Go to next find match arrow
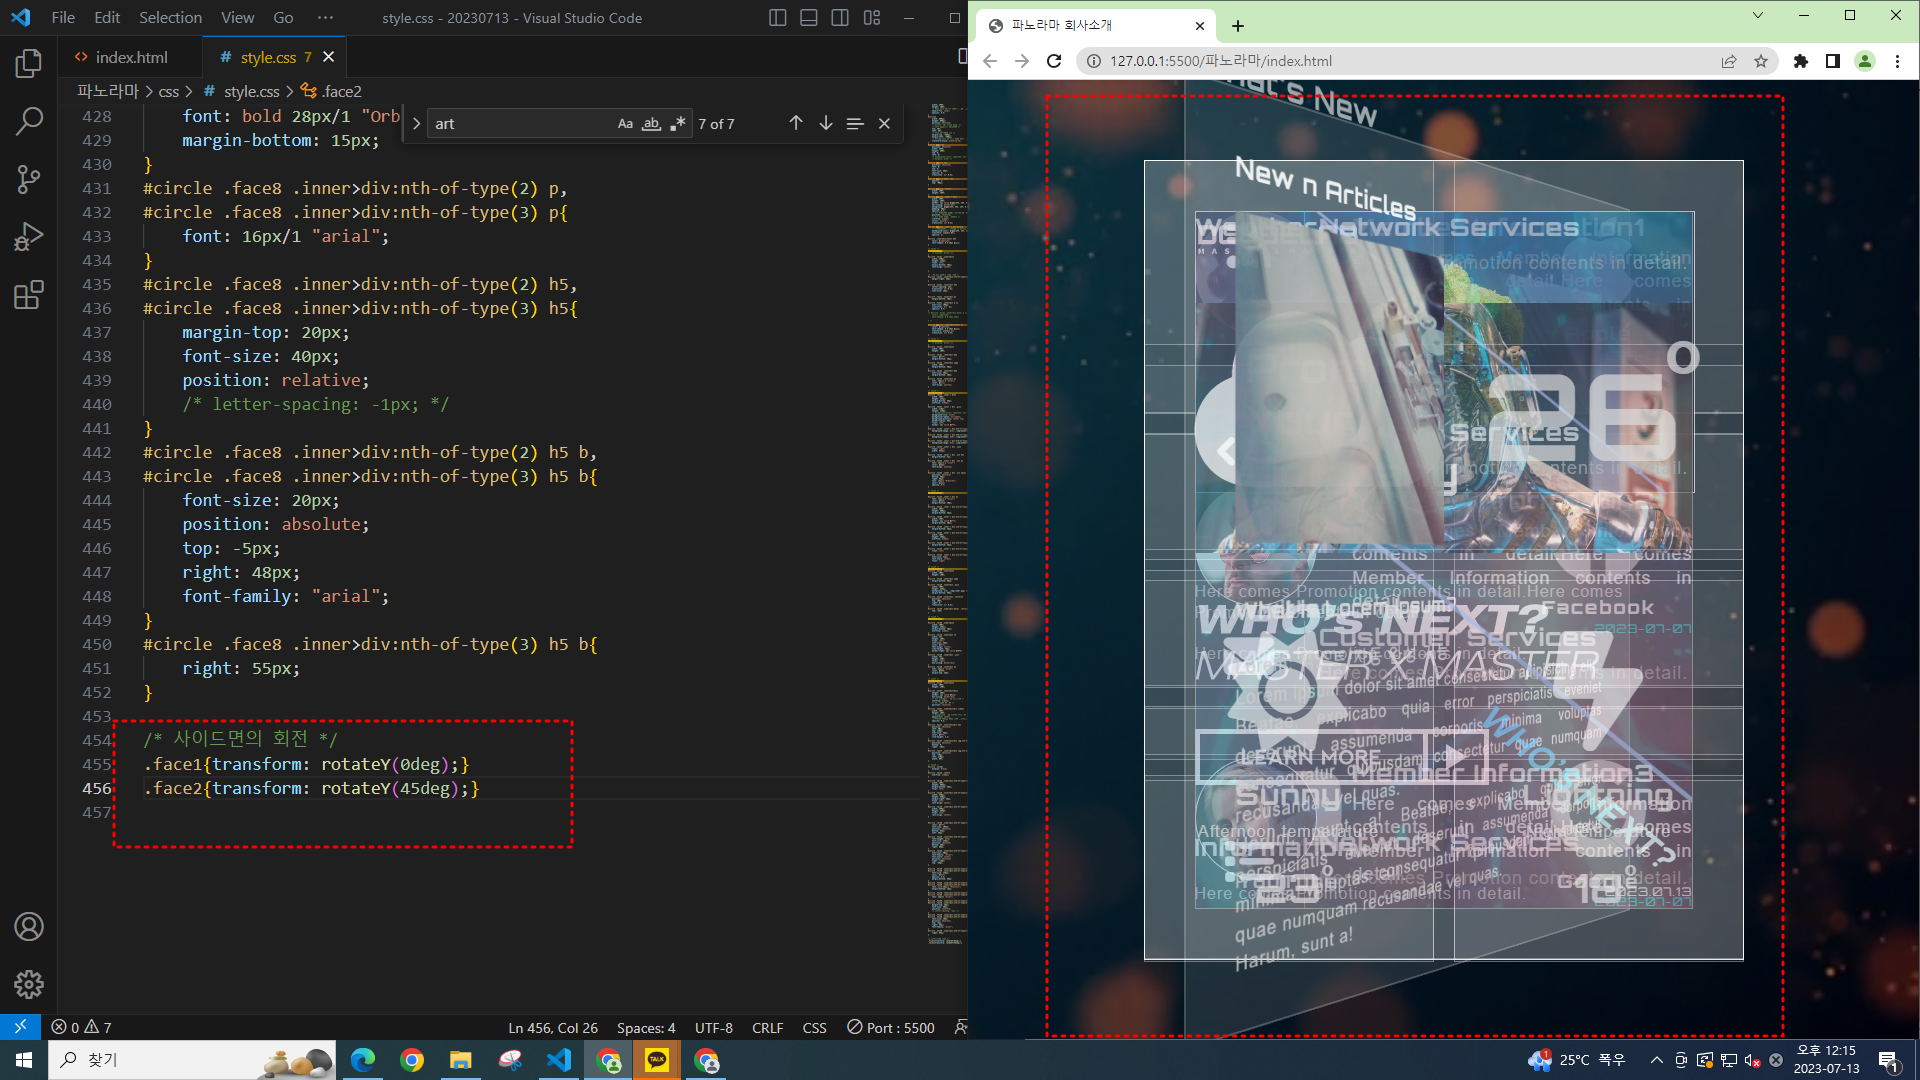This screenshot has height=1080, width=1920. coord(825,123)
